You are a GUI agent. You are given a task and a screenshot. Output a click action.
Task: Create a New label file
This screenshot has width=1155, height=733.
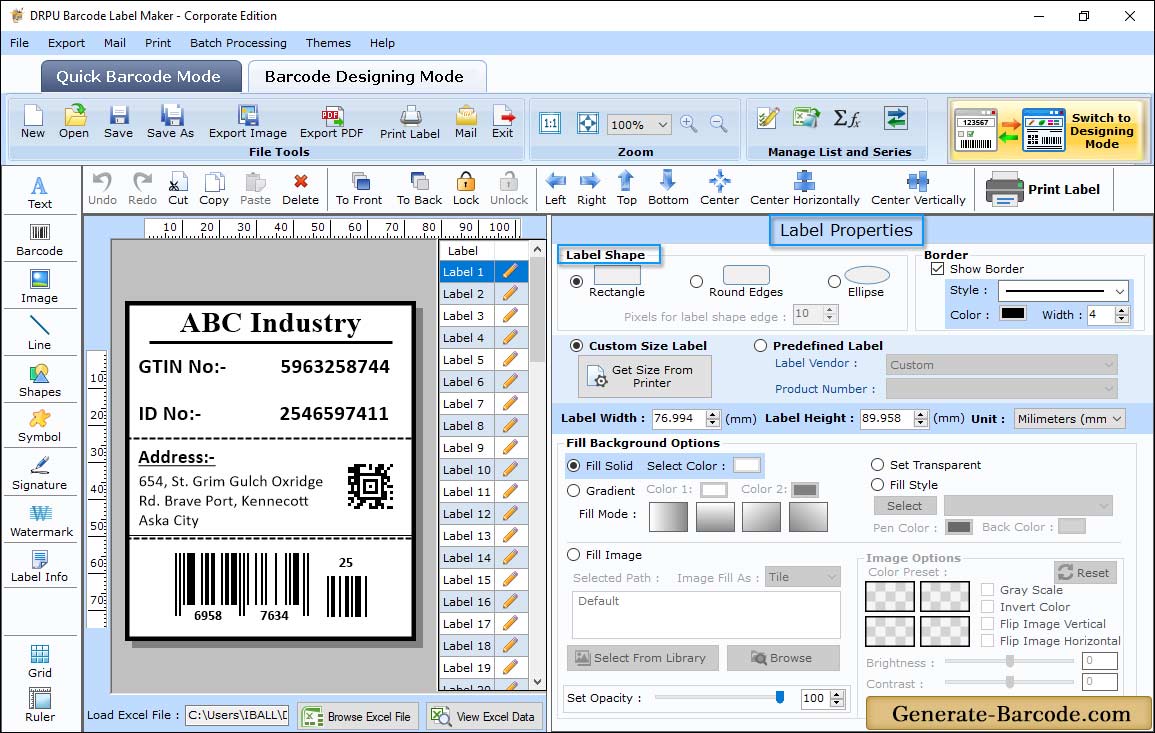point(32,122)
